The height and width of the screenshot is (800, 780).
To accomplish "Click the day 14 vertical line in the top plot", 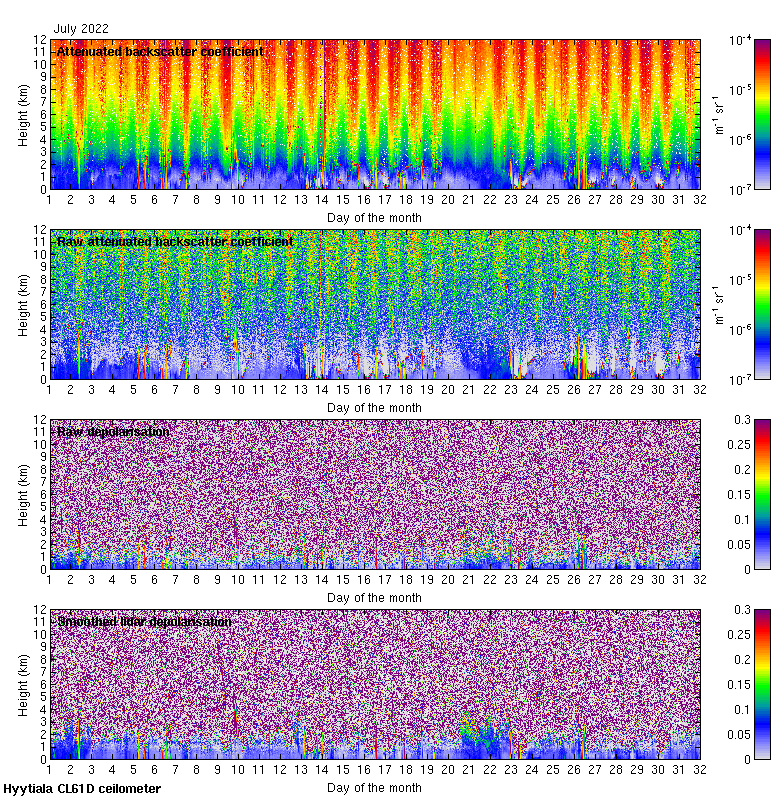I will (324, 114).
